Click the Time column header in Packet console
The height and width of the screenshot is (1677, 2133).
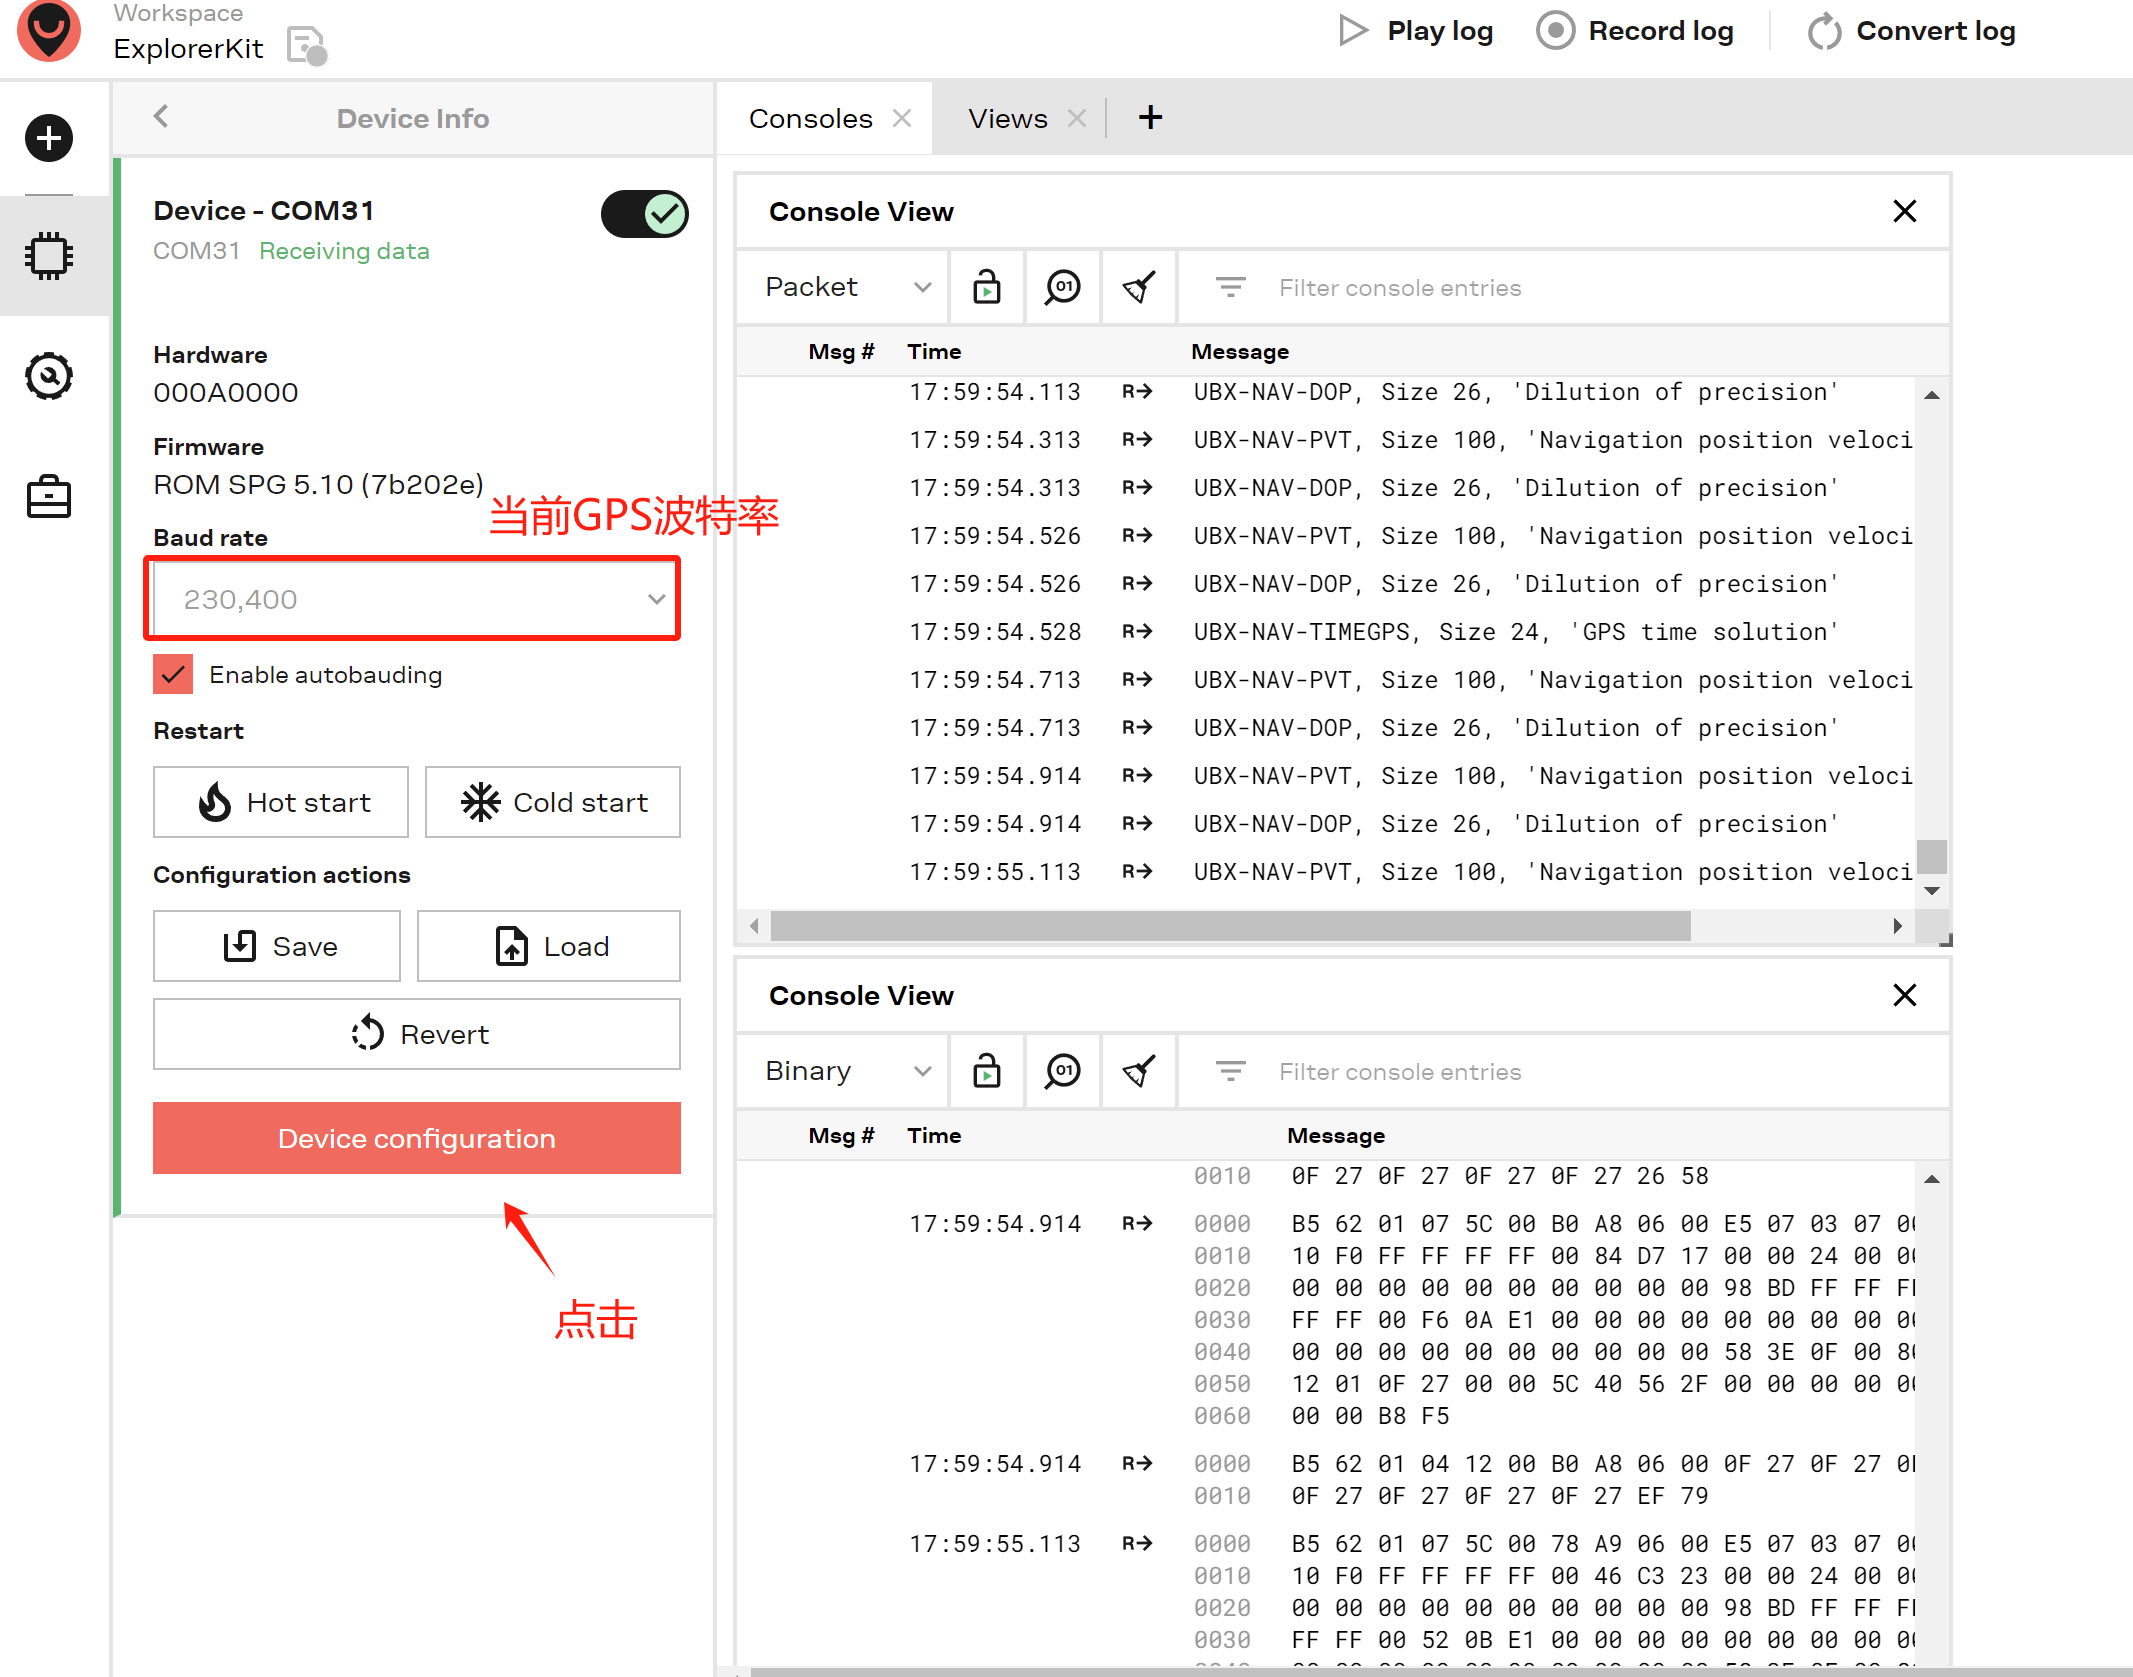[x=934, y=352]
